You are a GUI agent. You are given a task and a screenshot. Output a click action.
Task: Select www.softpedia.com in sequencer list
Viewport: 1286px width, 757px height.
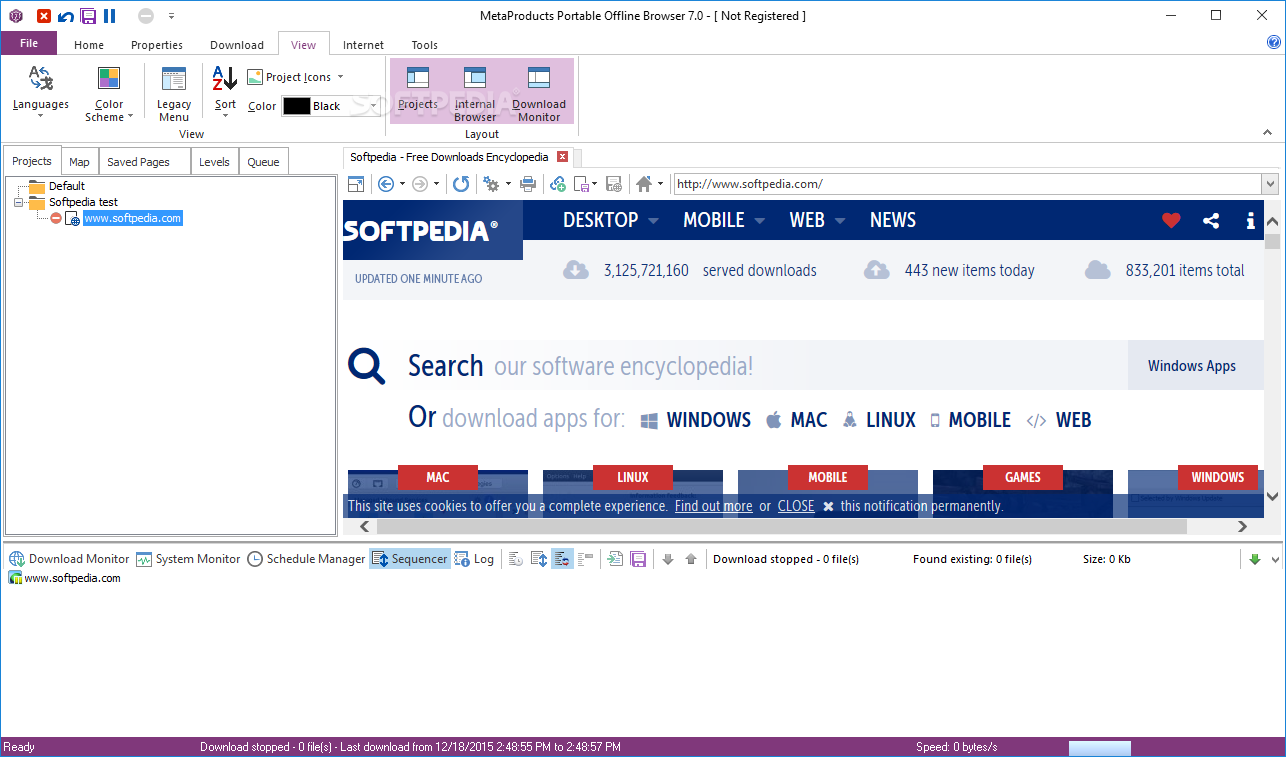pyautogui.click(x=65, y=578)
